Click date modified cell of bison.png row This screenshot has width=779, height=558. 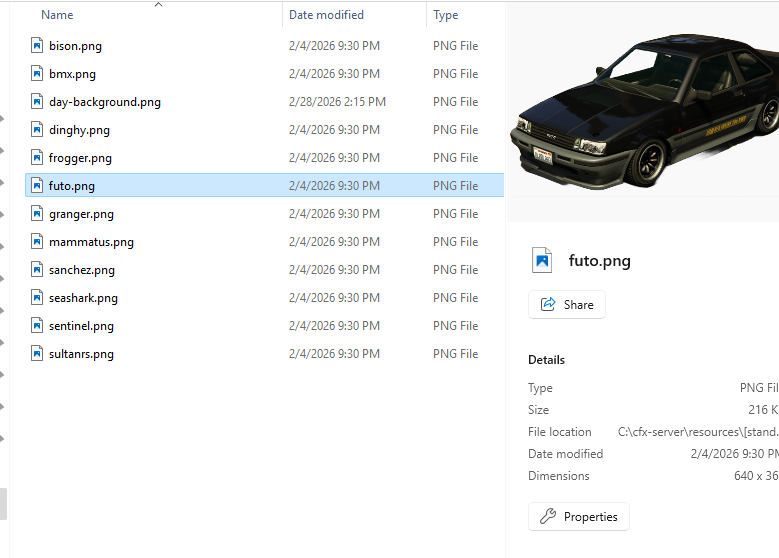coord(334,46)
